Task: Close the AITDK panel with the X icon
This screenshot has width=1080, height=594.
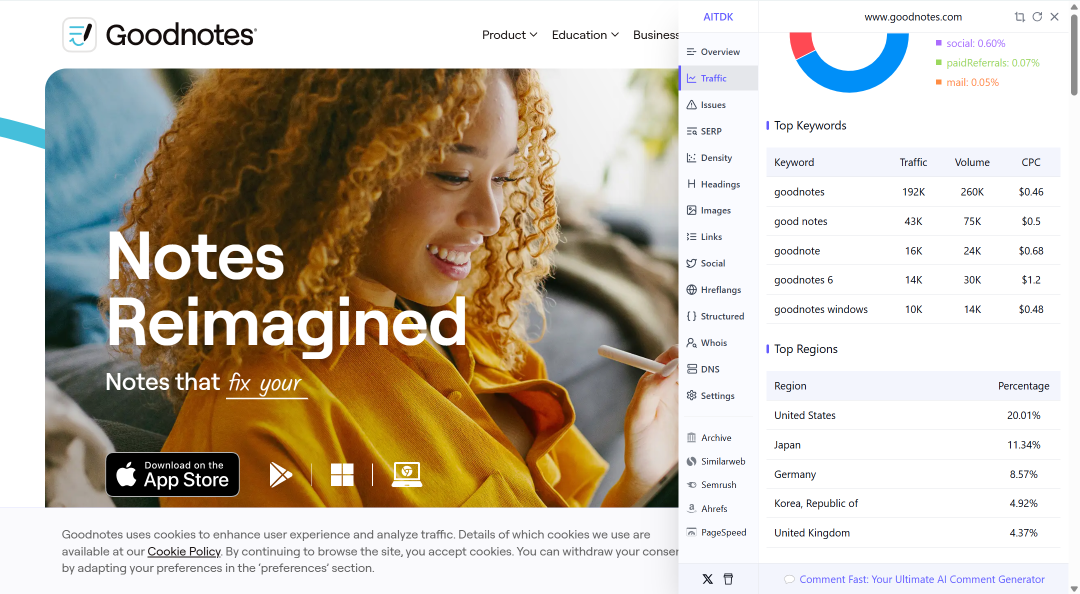Action: (1055, 17)
